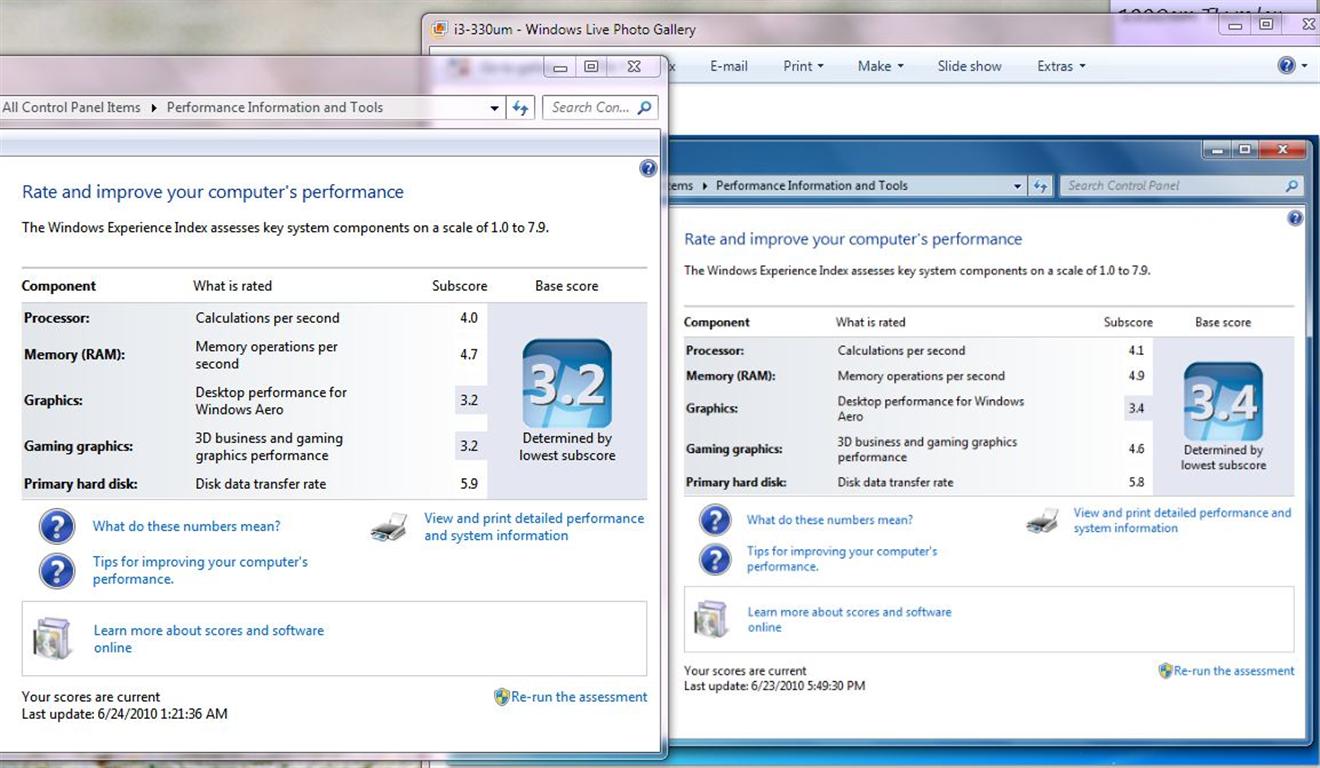1320x768 pixels.
Task: Click E-mail in the Photo Gallery toolbar
Action: coord(729,66)
